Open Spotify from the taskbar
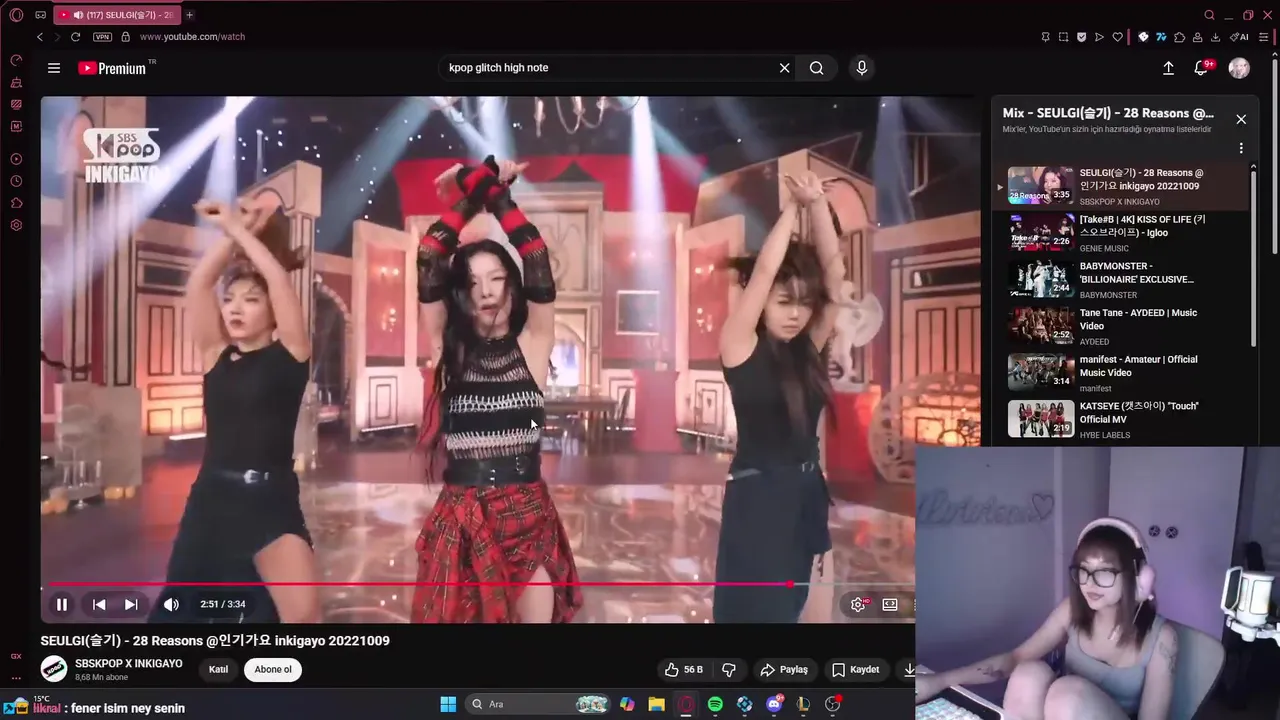This screenshot has height=720, width=1280. point(715,704)
